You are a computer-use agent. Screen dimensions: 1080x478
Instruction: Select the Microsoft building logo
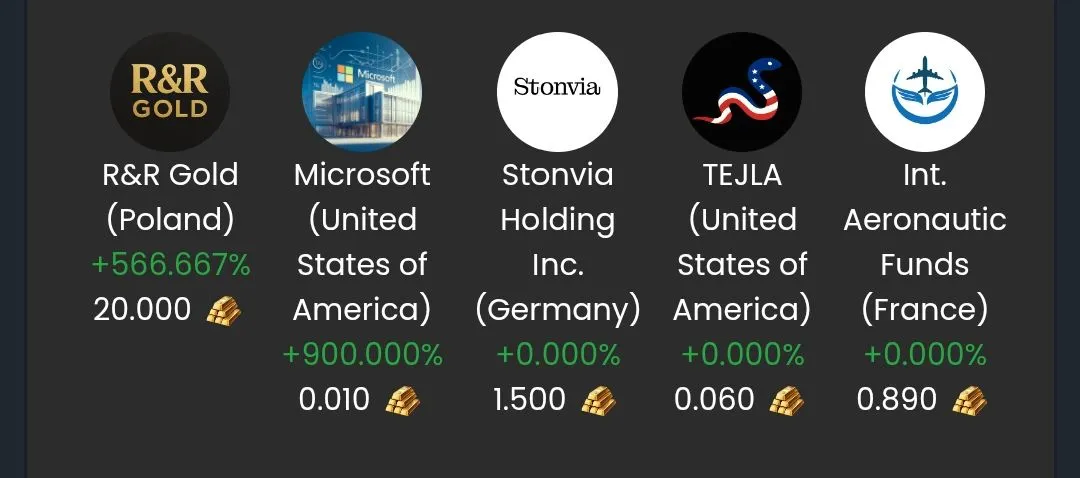click(x=362, y=92)
